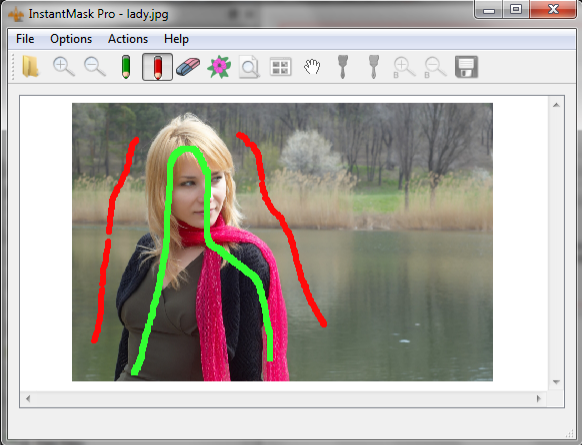Click the page magnifier preview icon
Image resolution: width=583 pixels, height=445 pixels.
click(249, 67)
